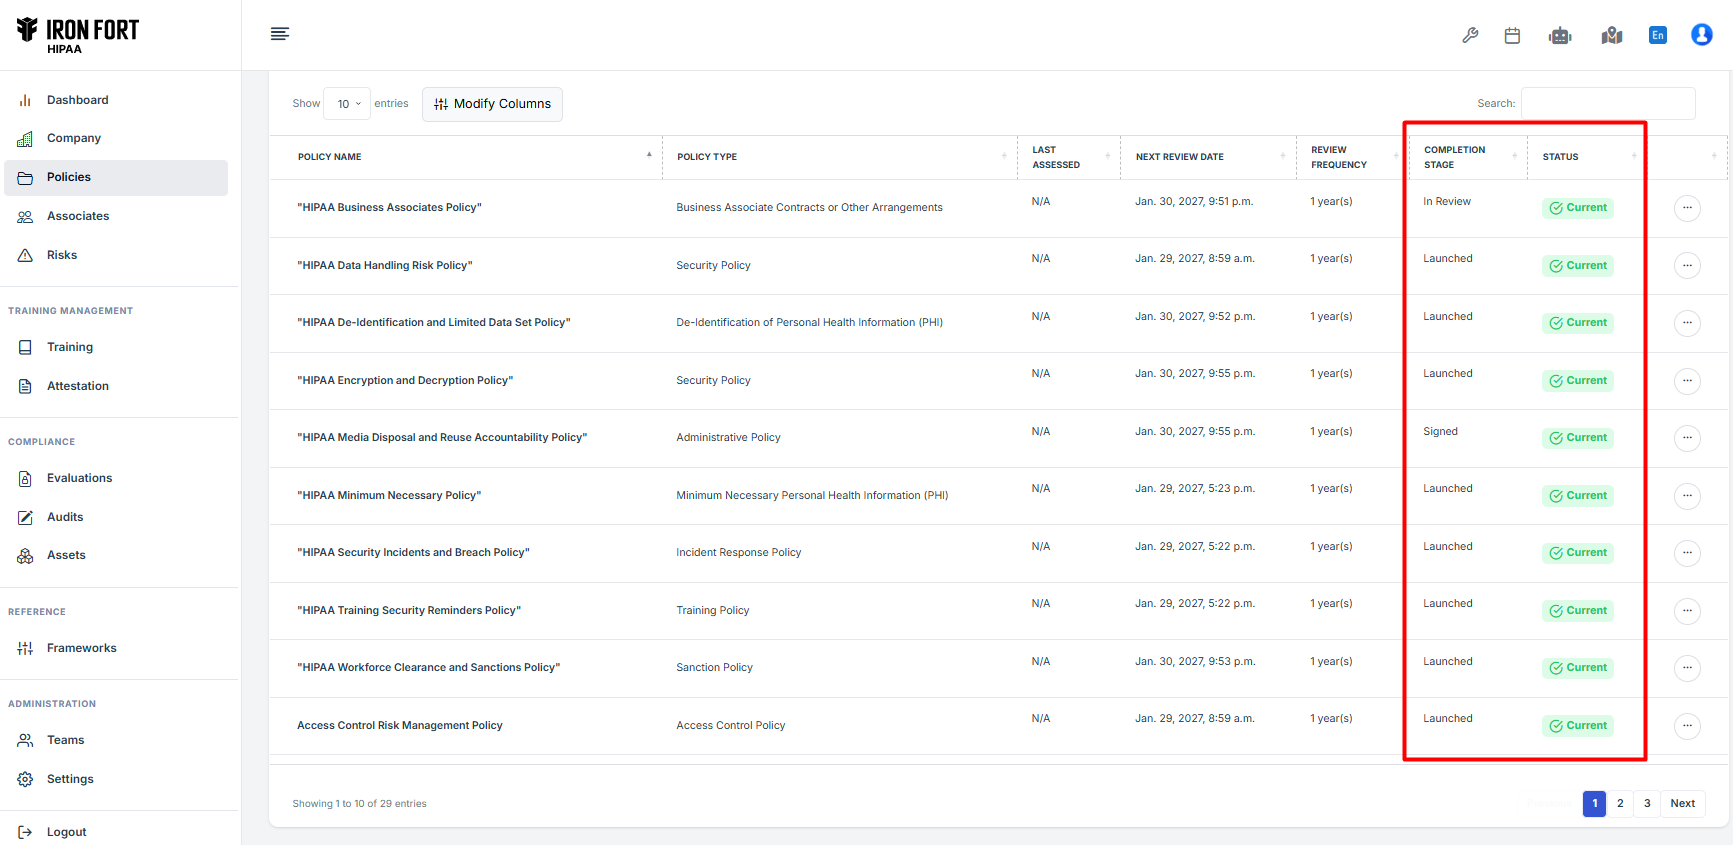Click Next pagination button
Image resolution: width=1733 pixels, height=845 pixels.
pos(1682,803)
